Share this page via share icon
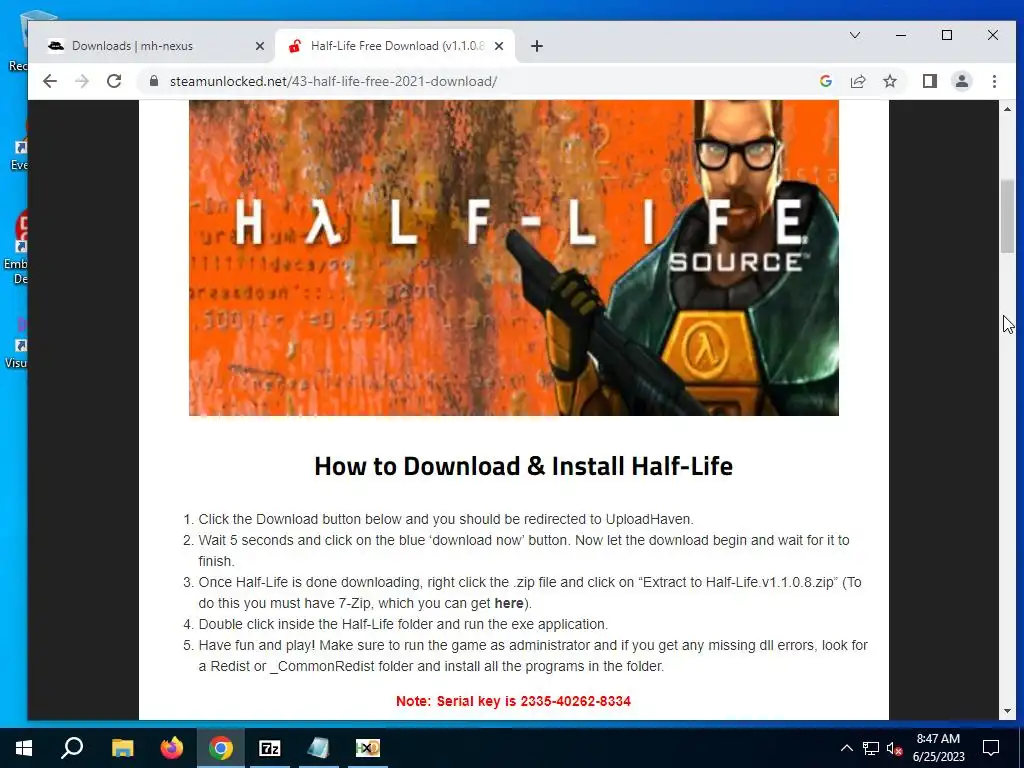 pos(857,81)
